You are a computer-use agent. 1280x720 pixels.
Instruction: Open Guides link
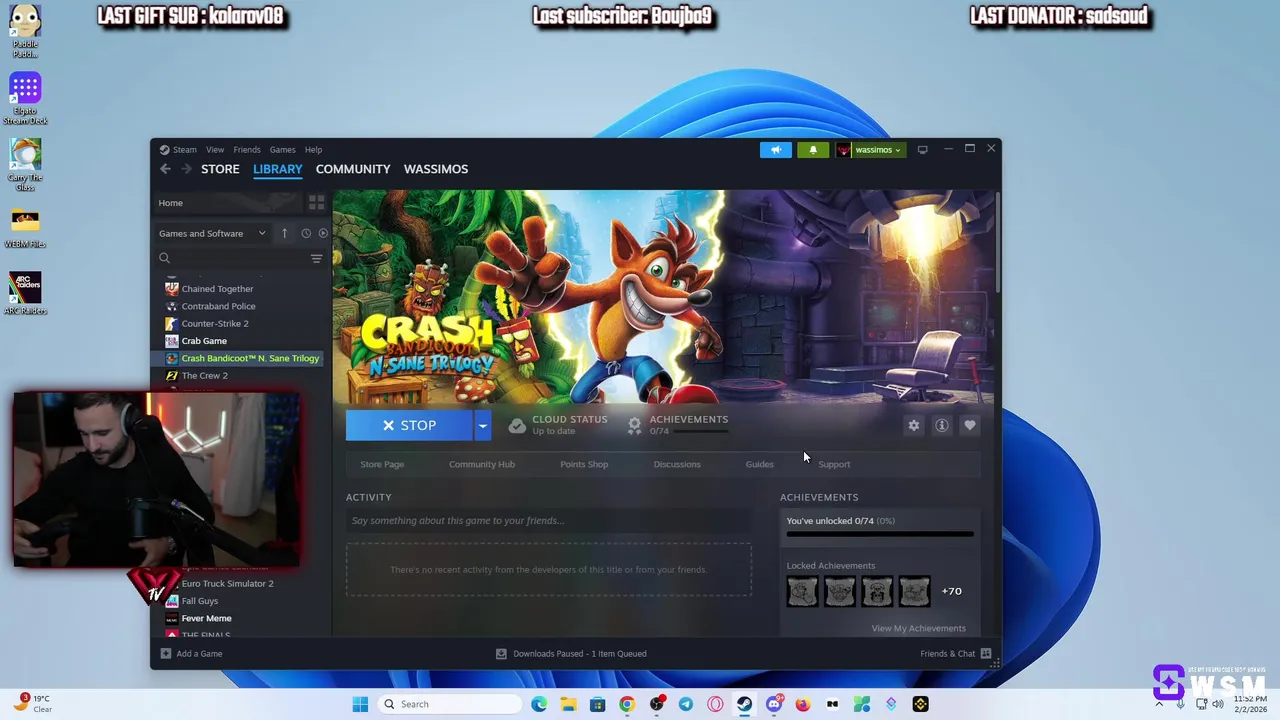759,464
